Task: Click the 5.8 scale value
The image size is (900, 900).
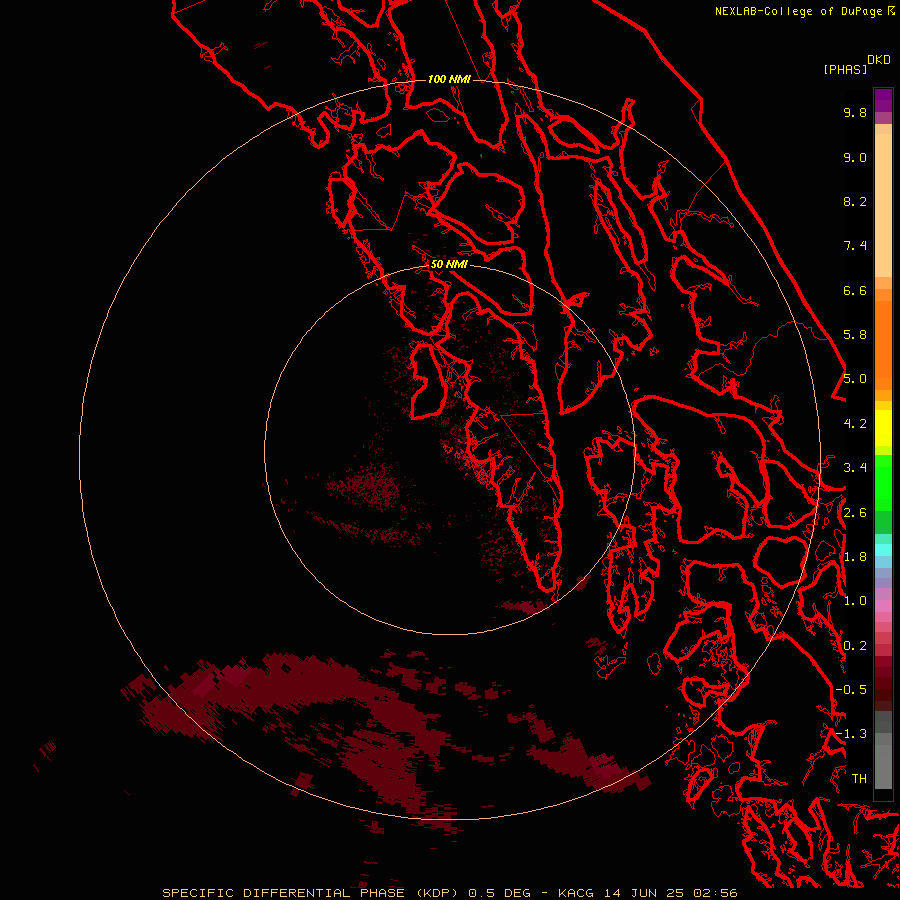Action: pos(855,335)
